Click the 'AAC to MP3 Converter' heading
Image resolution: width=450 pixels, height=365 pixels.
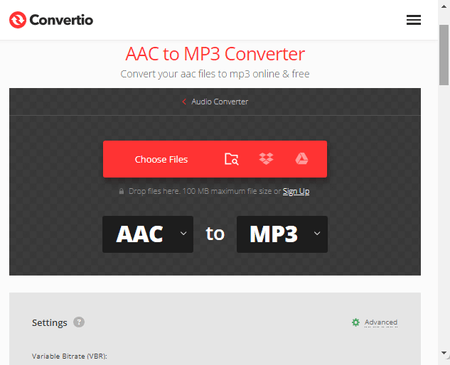point(215,54)
